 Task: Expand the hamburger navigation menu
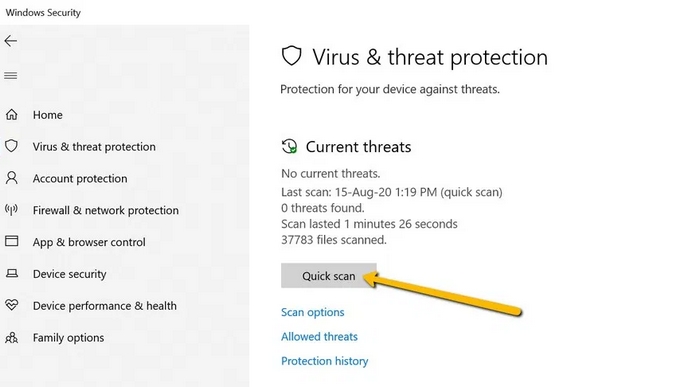[x=11, y=76]
